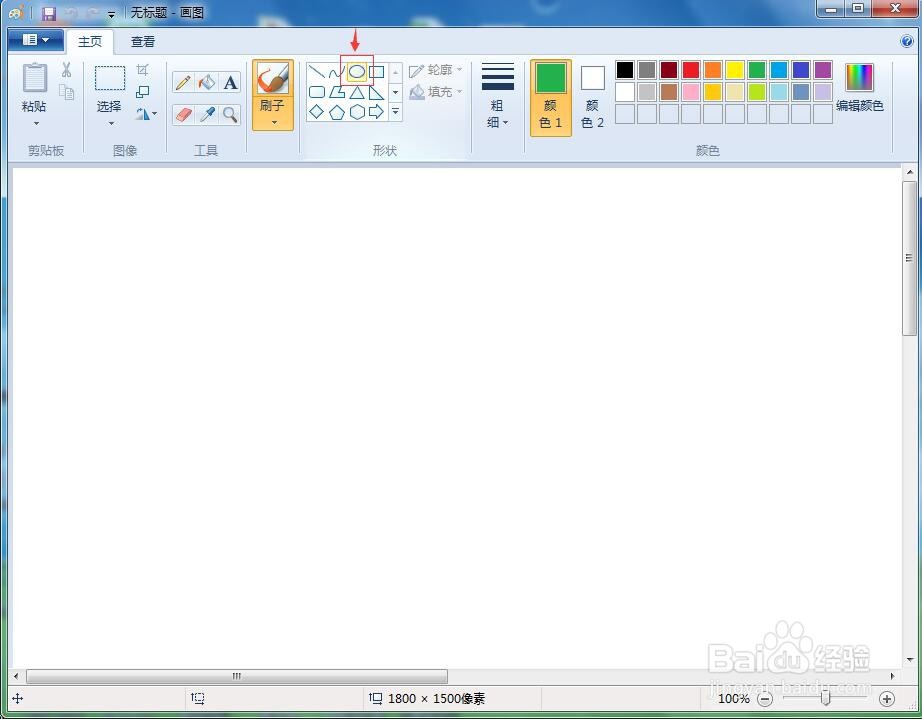Click the Copy icon
This screenshot has width=922, height=719.
tap(66, 92)
